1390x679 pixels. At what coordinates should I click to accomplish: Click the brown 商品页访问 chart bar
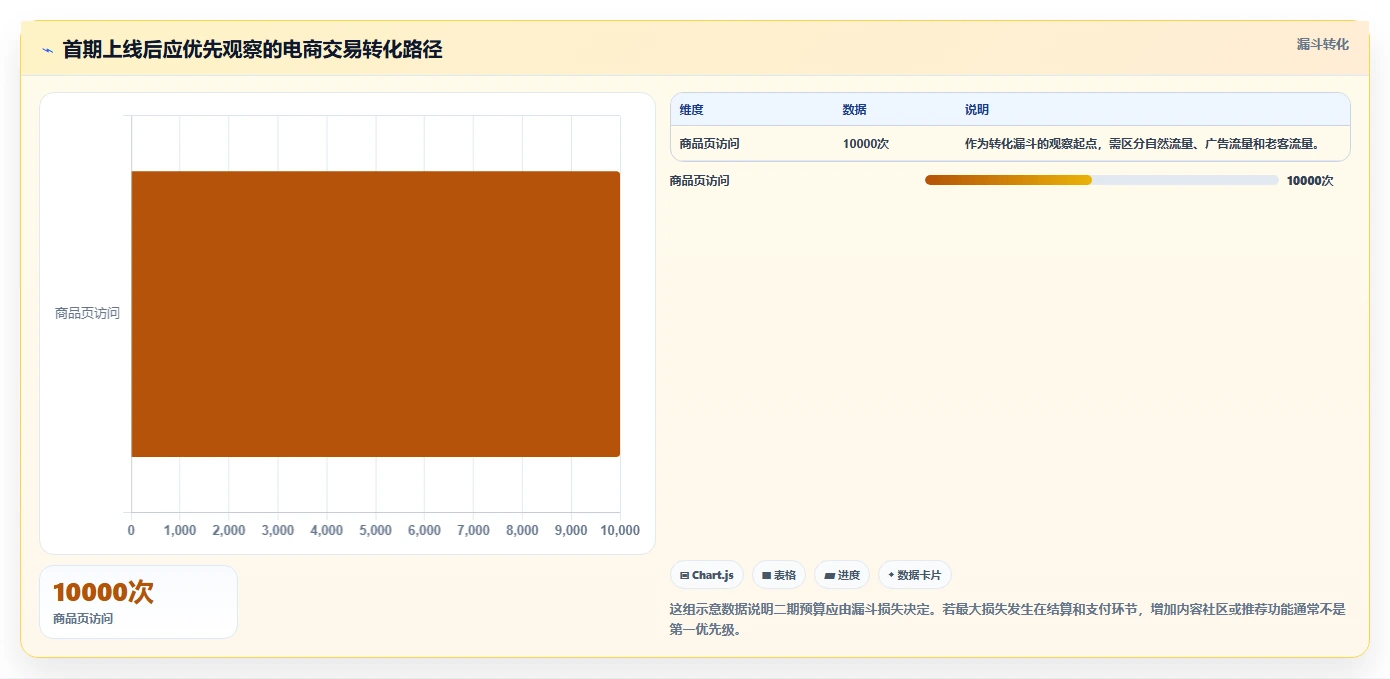(376, 314)
